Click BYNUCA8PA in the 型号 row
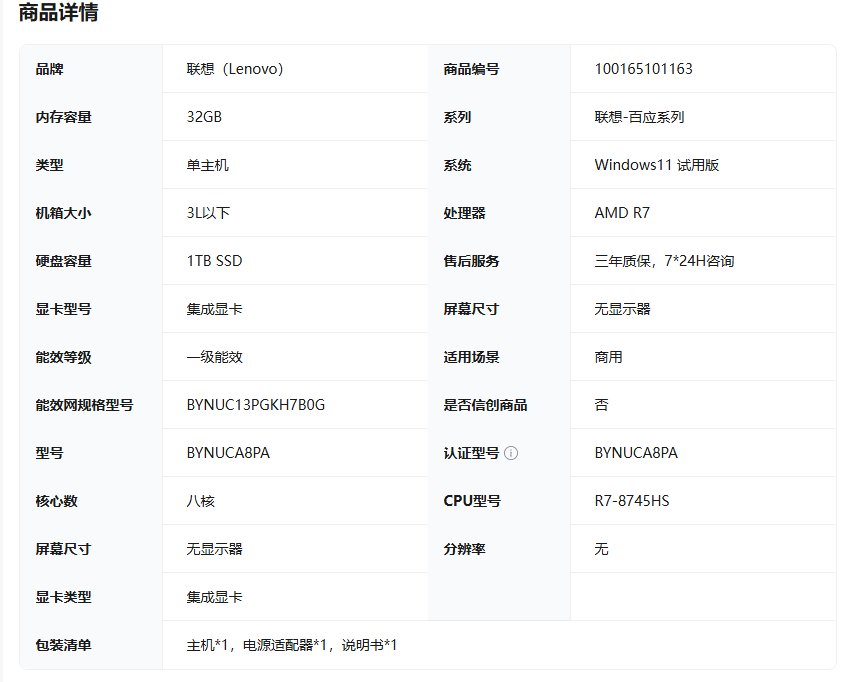 [x=228, y=453]
